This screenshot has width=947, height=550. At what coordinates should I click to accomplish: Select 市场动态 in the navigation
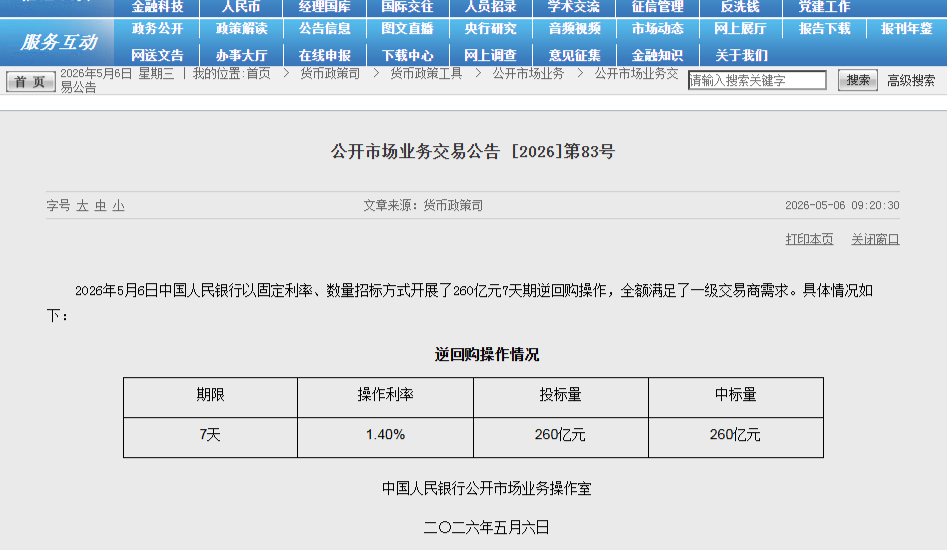[x=657, y=28]
